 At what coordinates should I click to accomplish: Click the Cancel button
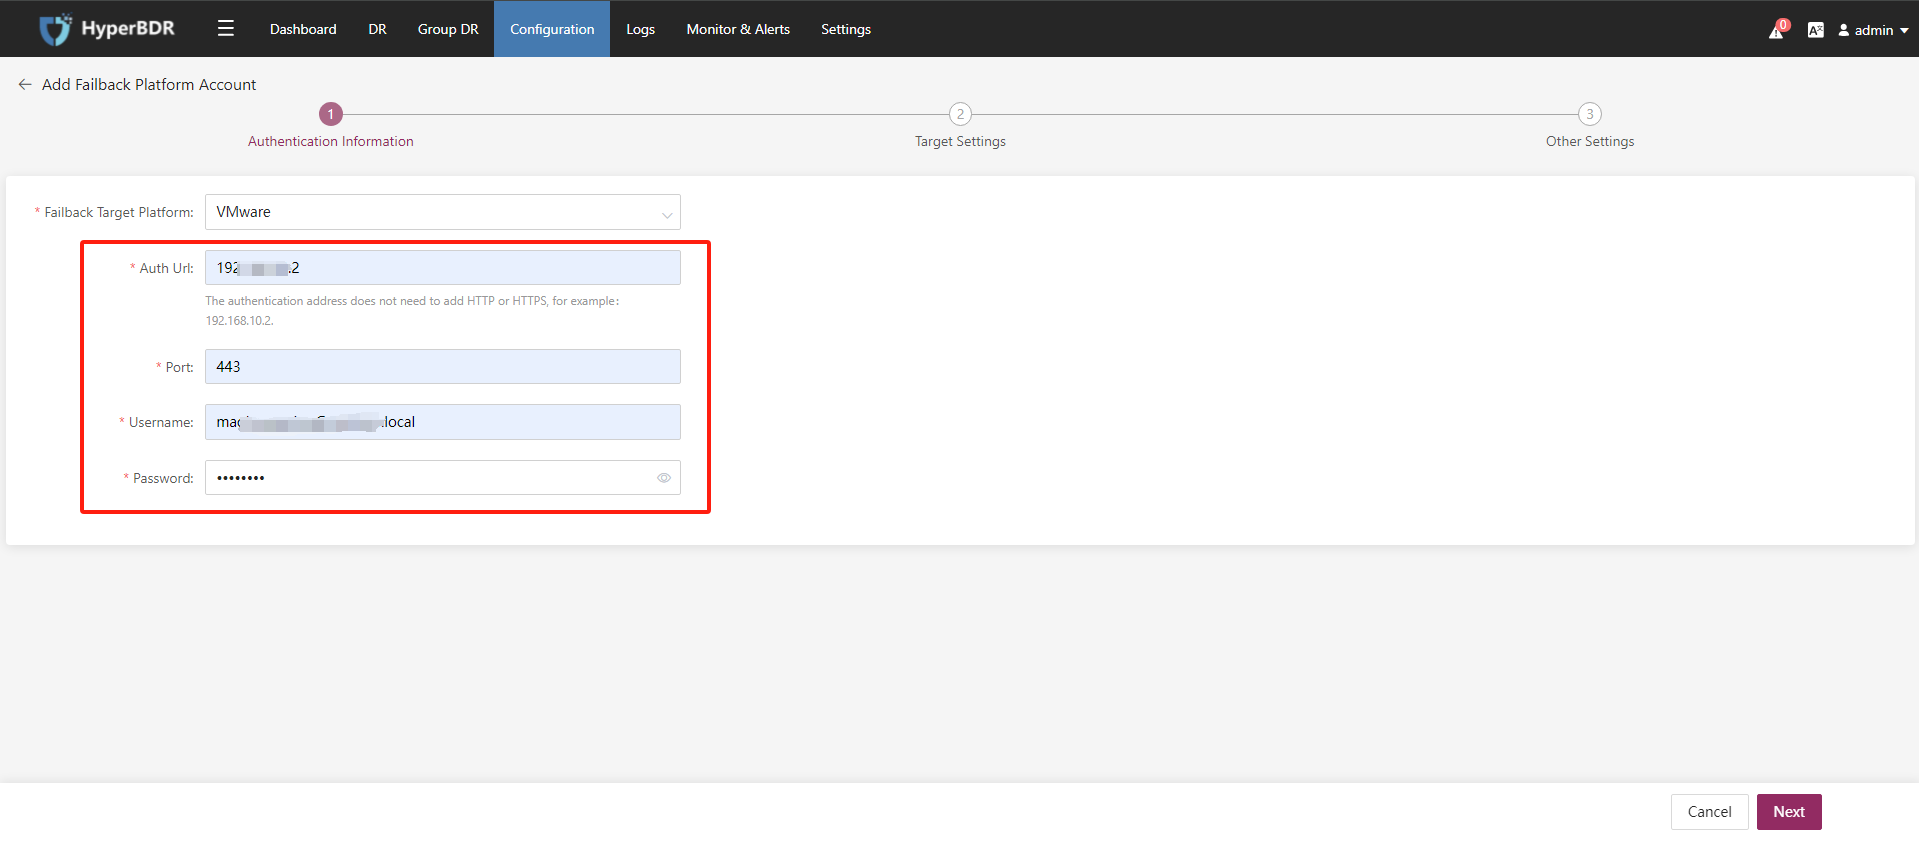click(x=1709, y=812)
